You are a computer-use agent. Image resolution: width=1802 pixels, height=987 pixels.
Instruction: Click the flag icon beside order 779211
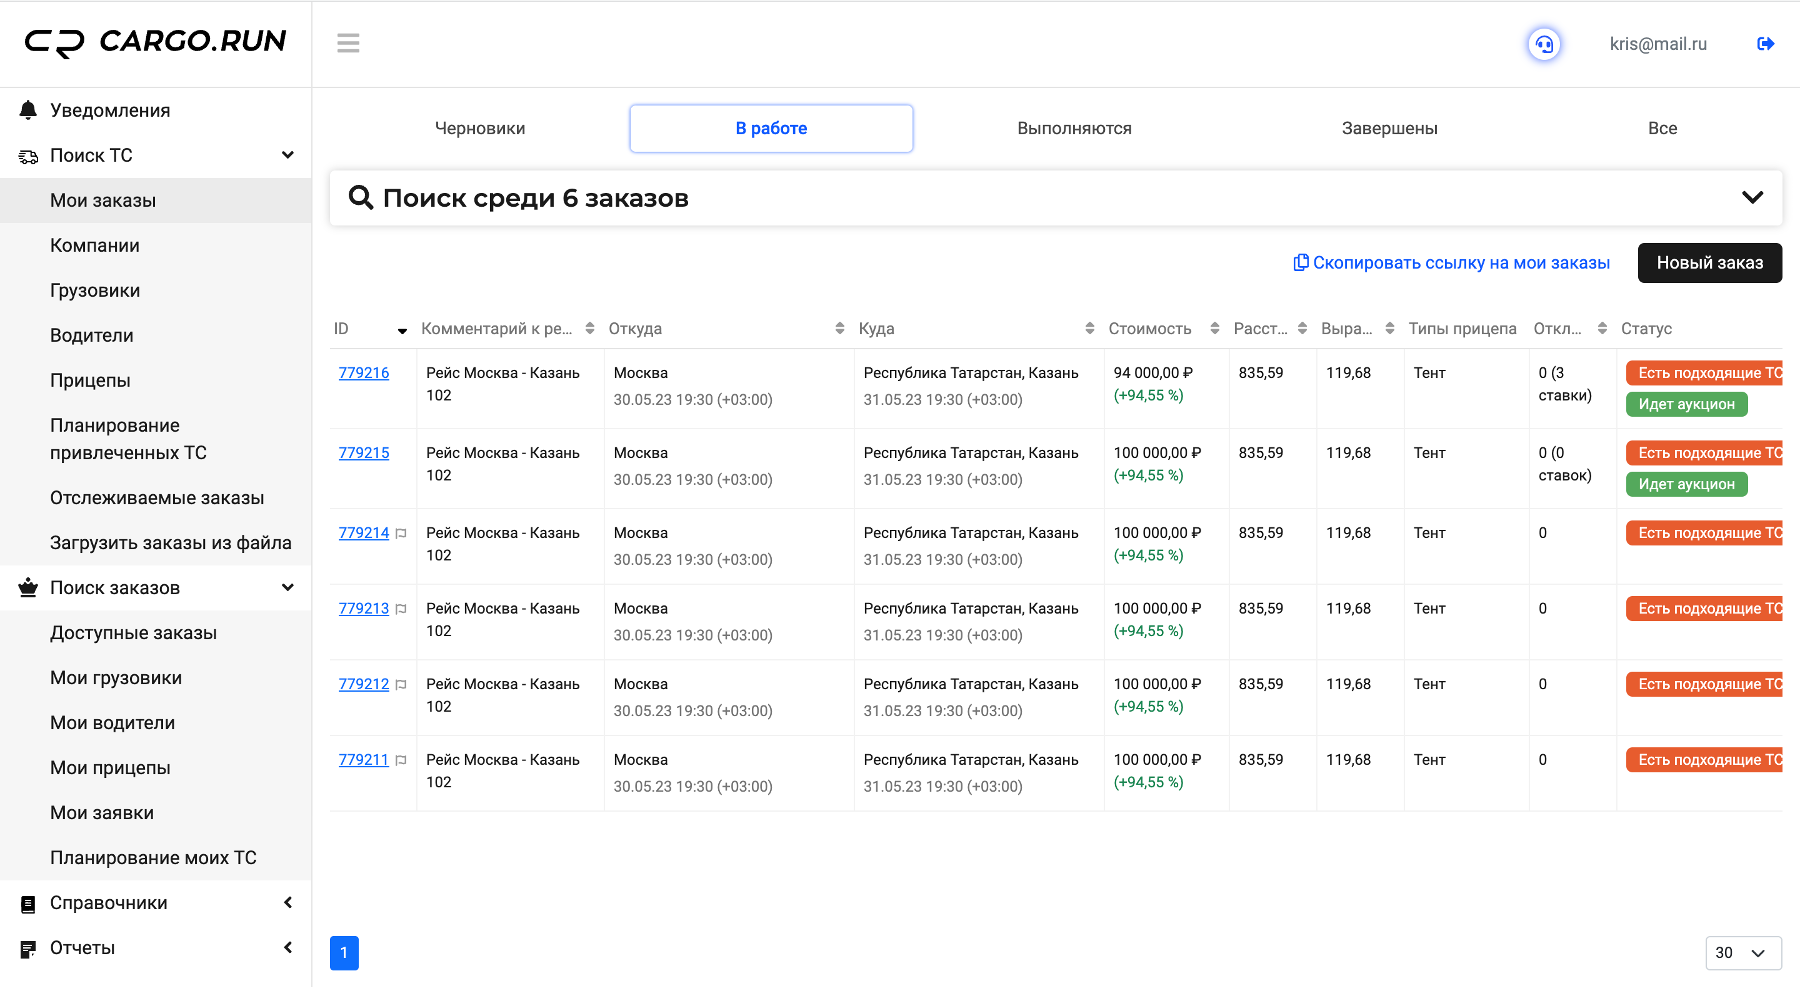point(401,761)
